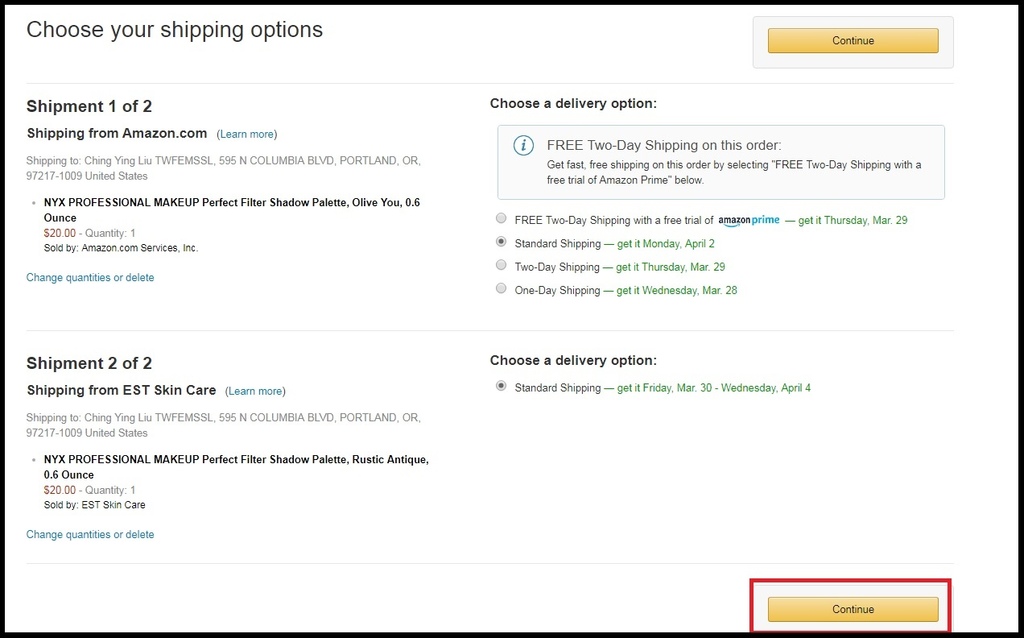Viewport: 1024px width, 638px height.
Task: Click the Amazon Prime logo
Action: [x=748, y=220]
